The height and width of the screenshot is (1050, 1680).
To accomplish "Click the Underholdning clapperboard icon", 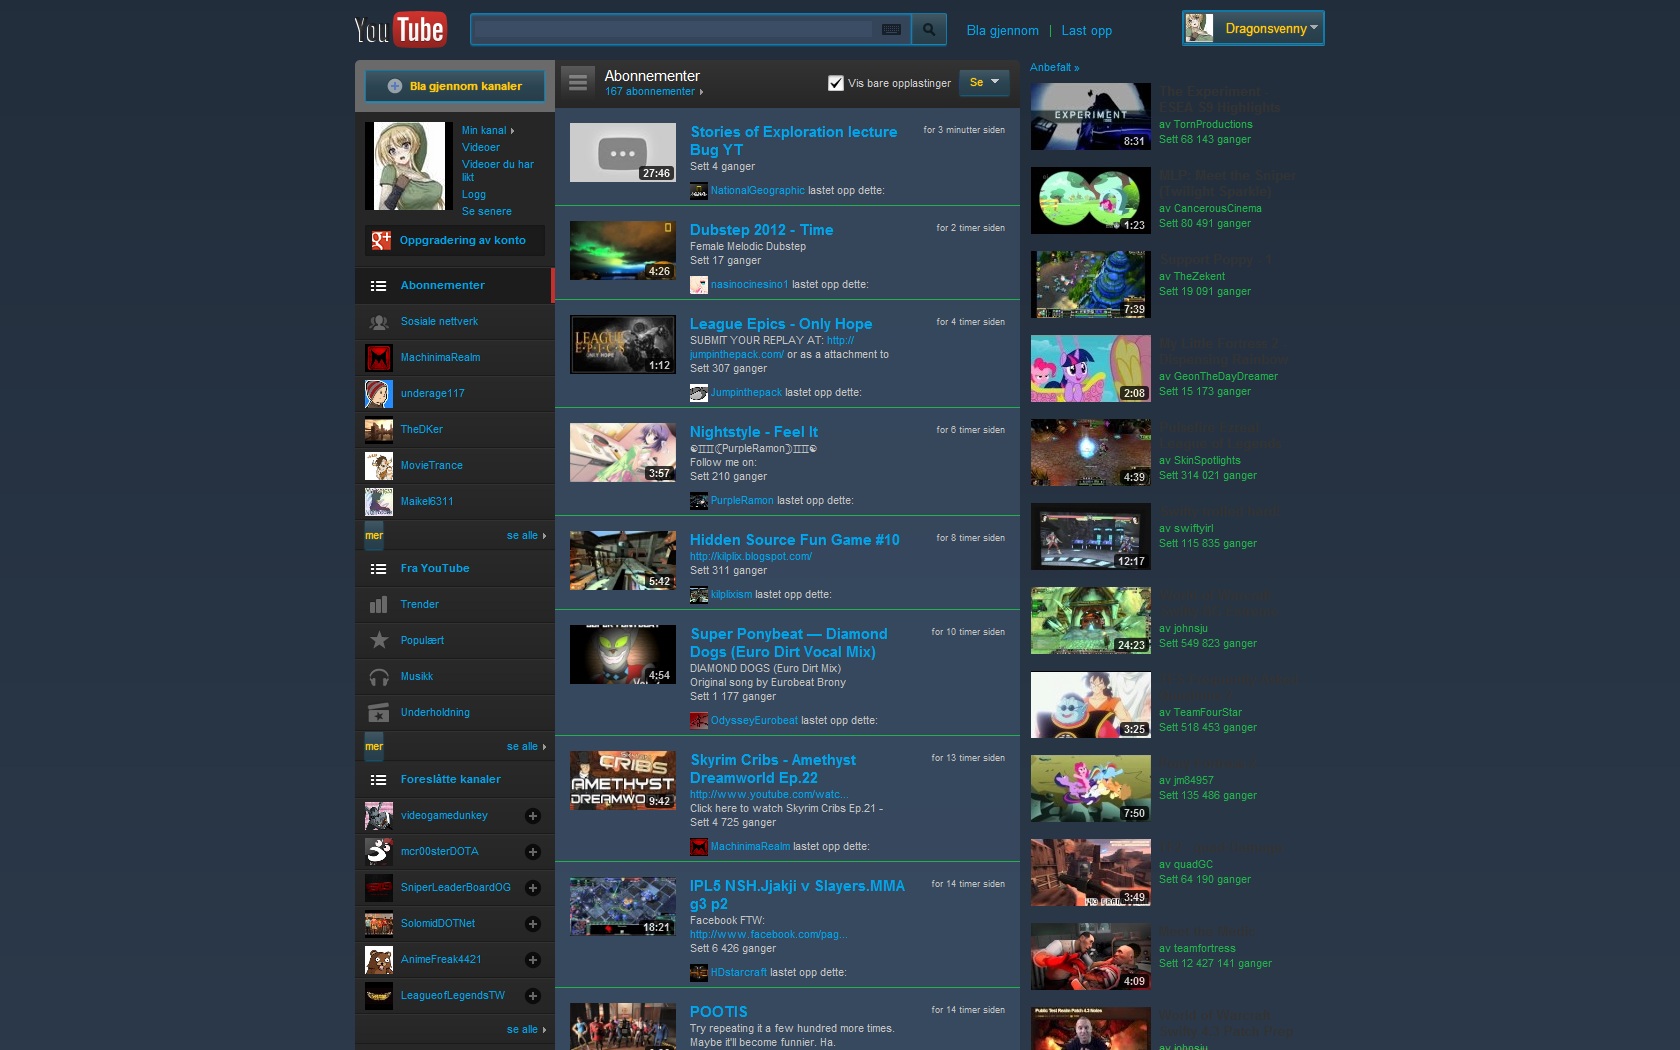I will point(379,713).
